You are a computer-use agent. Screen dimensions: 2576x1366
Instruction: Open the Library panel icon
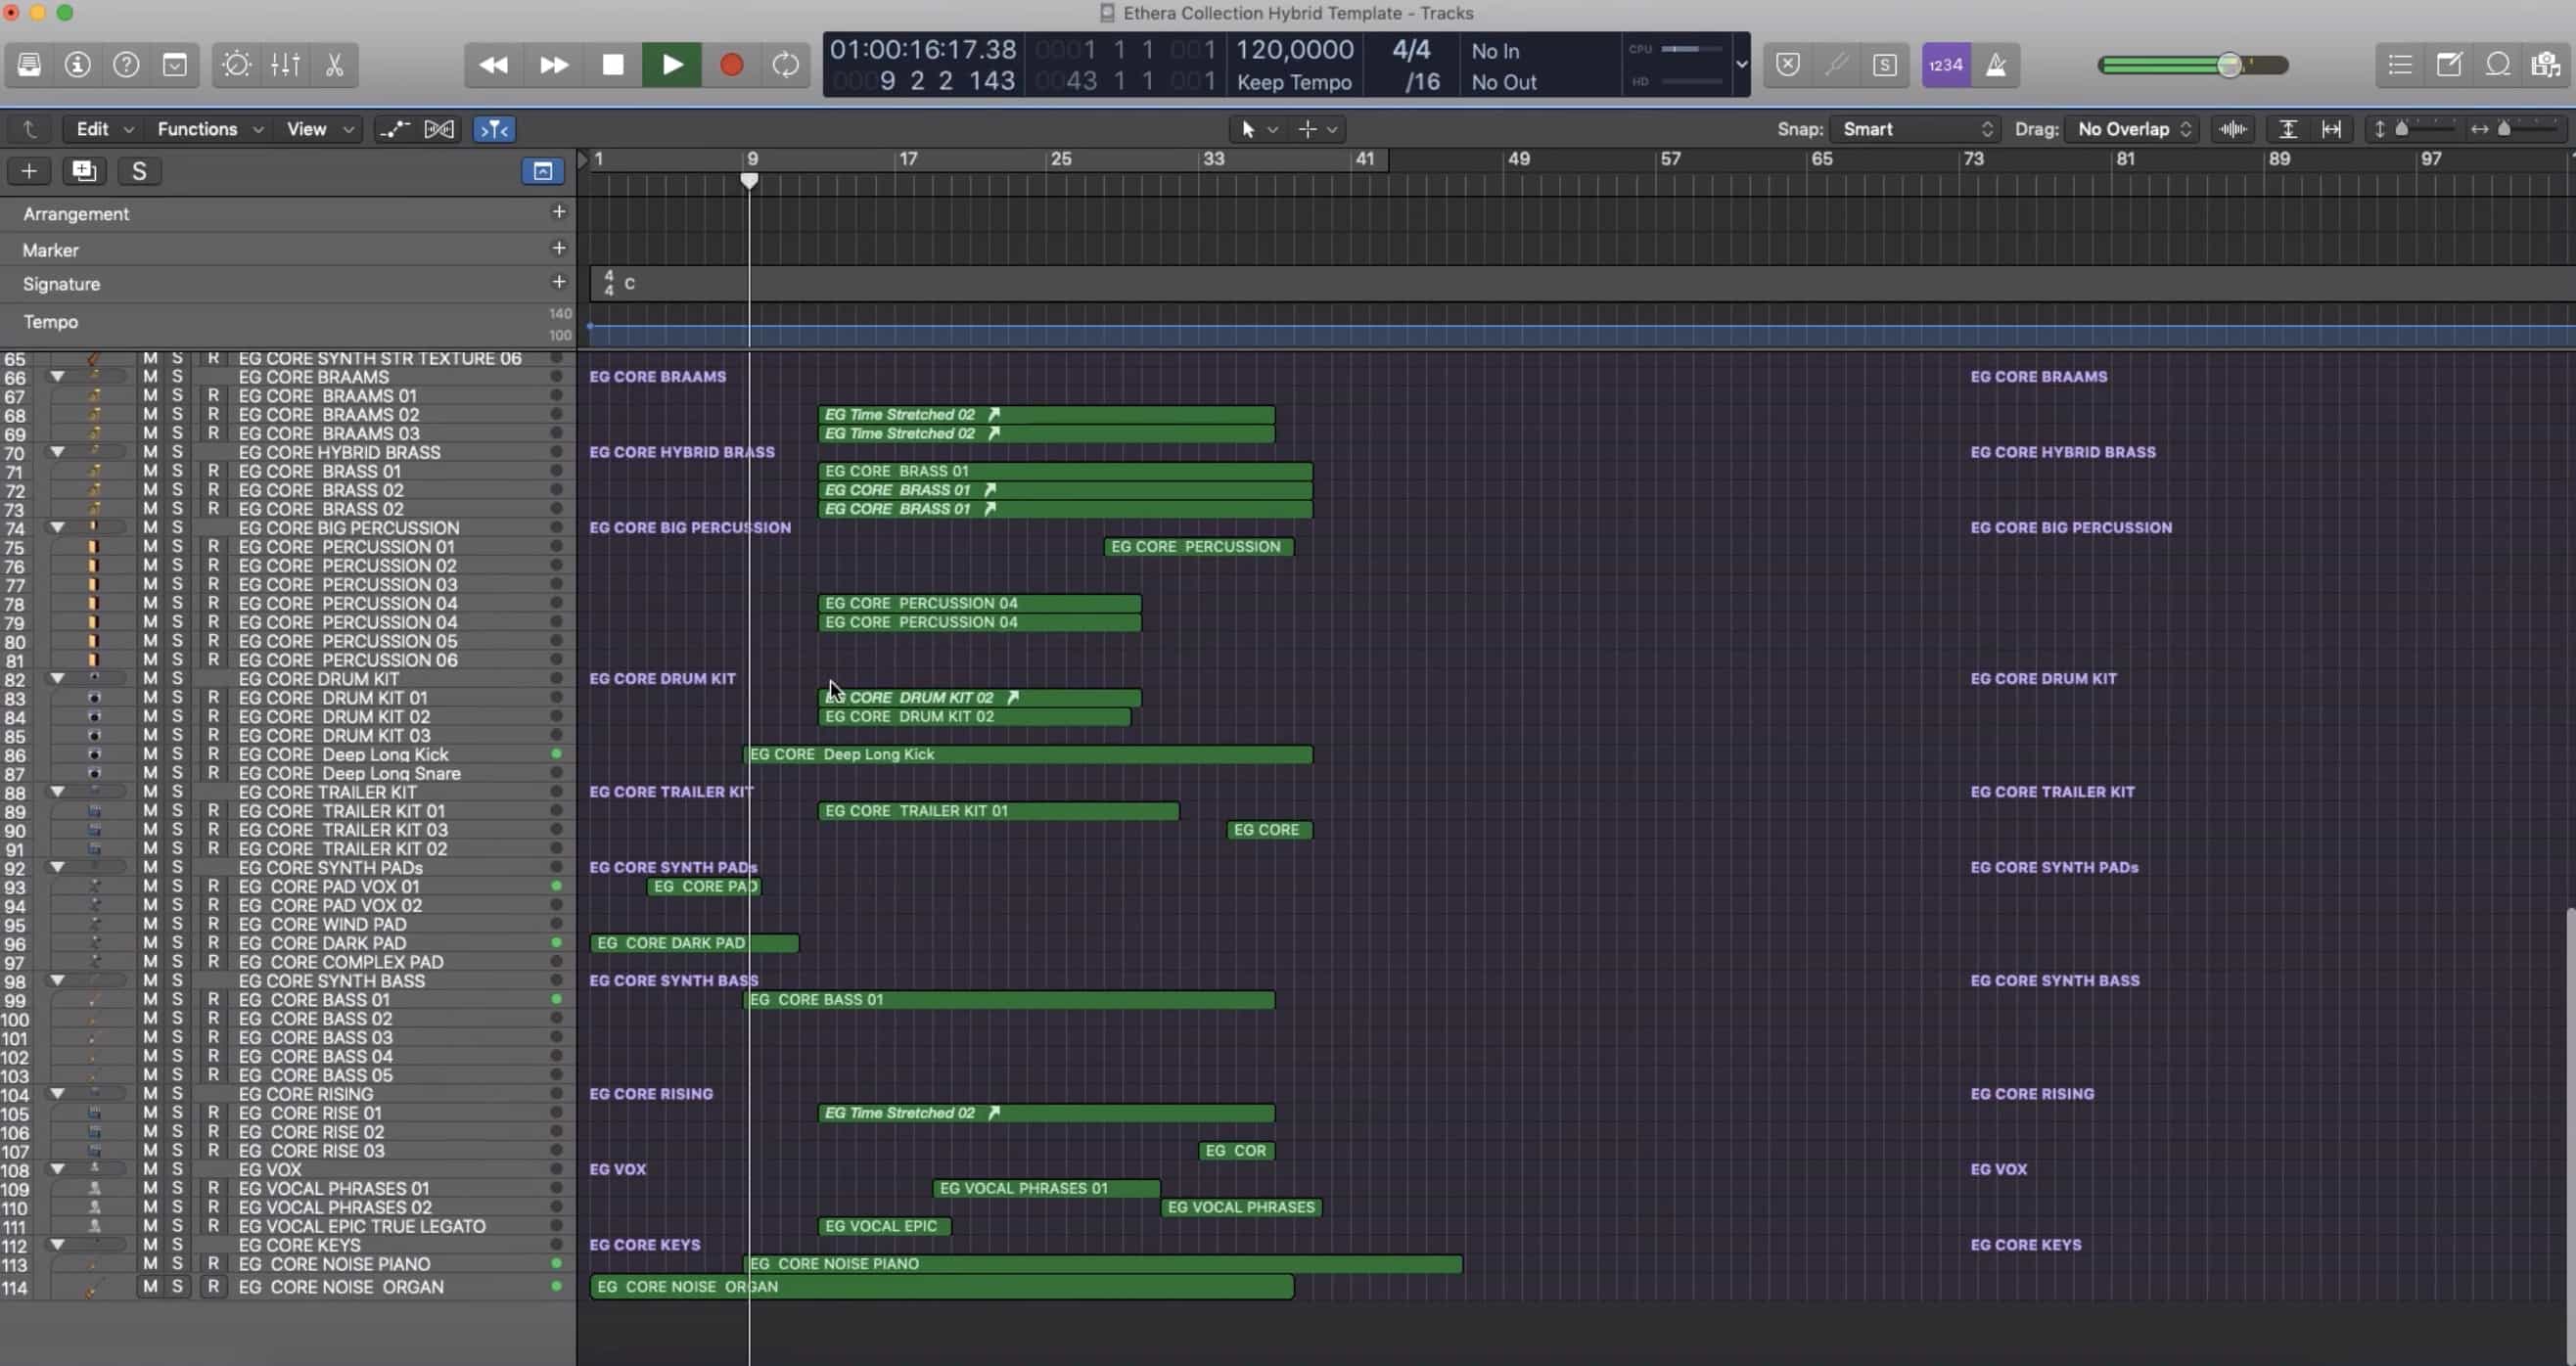pyautogui.click(x=29, y=65)
